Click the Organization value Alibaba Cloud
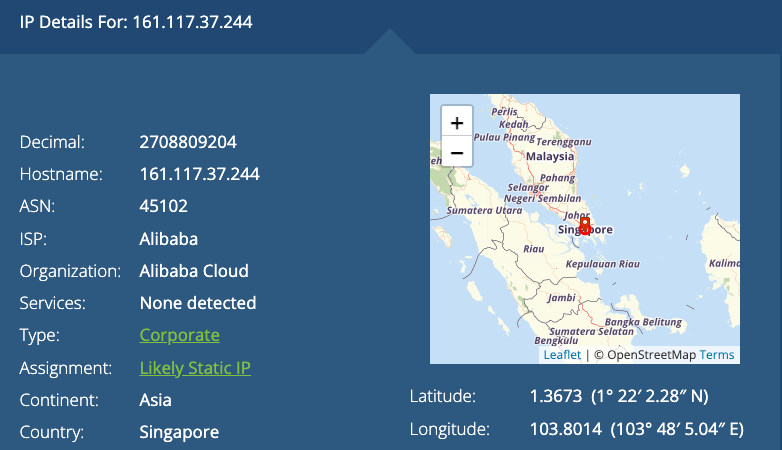Viewport: 782px width, 450px height. (194, 271)
